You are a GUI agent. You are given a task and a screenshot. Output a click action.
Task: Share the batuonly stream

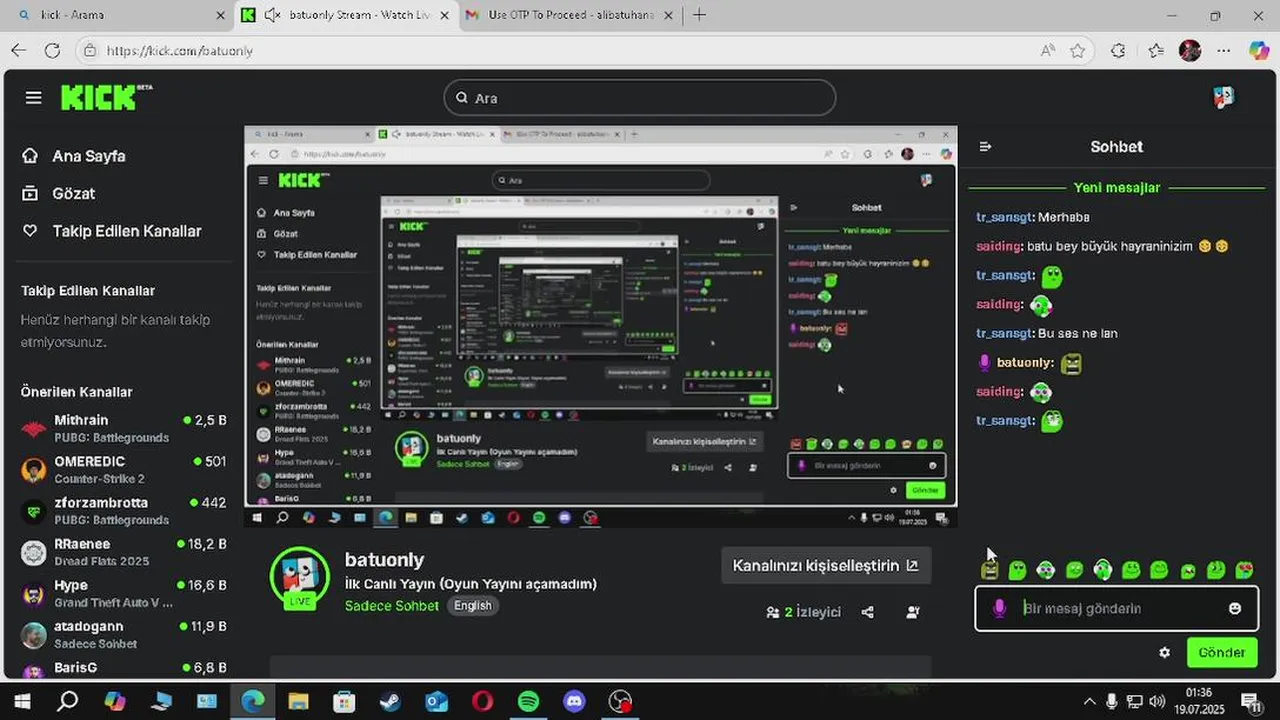point(867,612)
